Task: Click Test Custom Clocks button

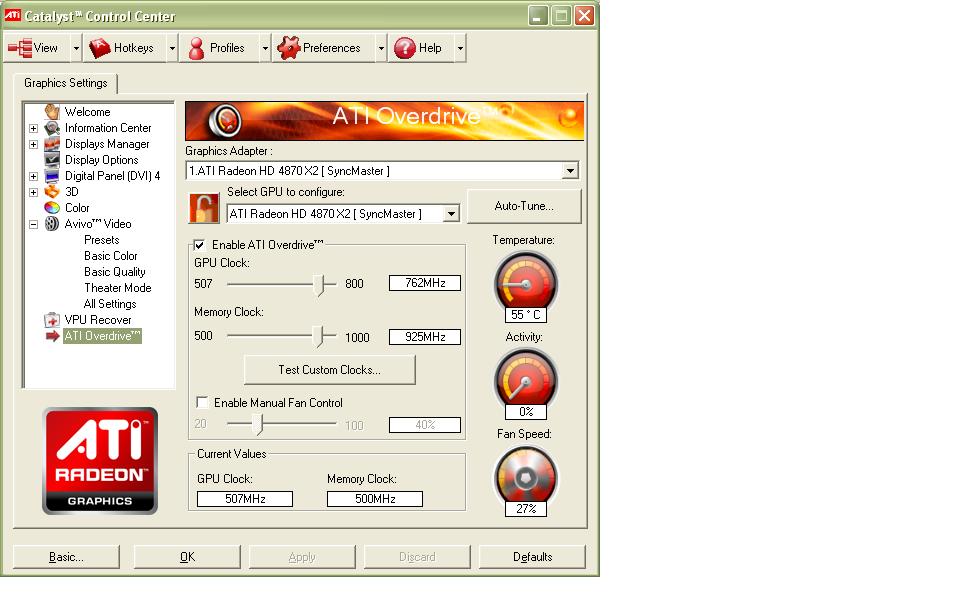Action: coord(329,370)
